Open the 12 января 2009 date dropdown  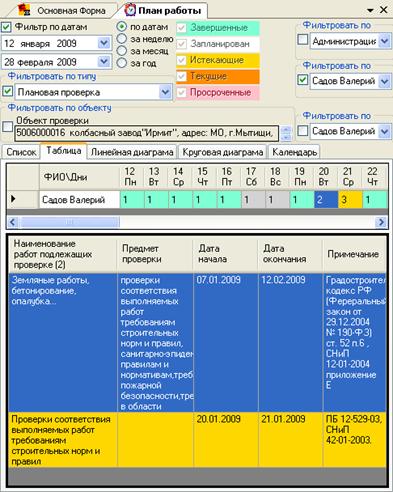click(x=104, y=43)
